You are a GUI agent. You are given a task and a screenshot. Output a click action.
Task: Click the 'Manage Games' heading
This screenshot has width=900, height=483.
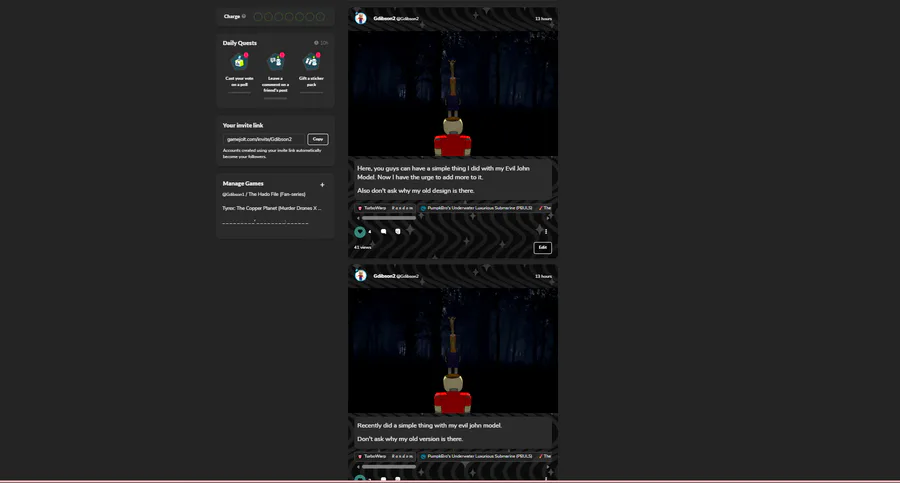[x=243, y=183]
